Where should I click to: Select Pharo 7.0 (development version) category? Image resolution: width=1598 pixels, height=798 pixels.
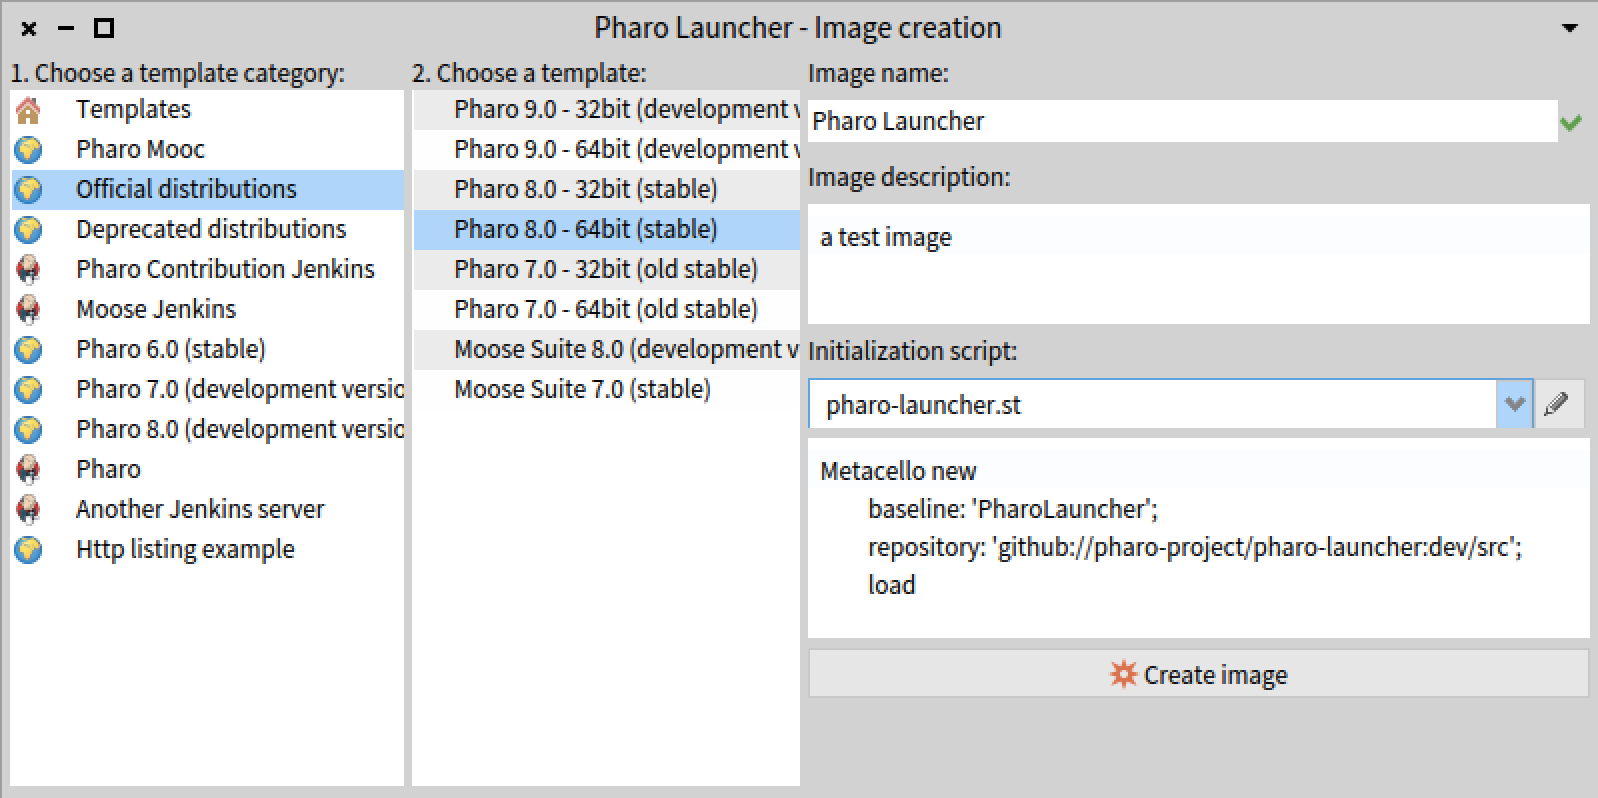[x=207, y=390]
